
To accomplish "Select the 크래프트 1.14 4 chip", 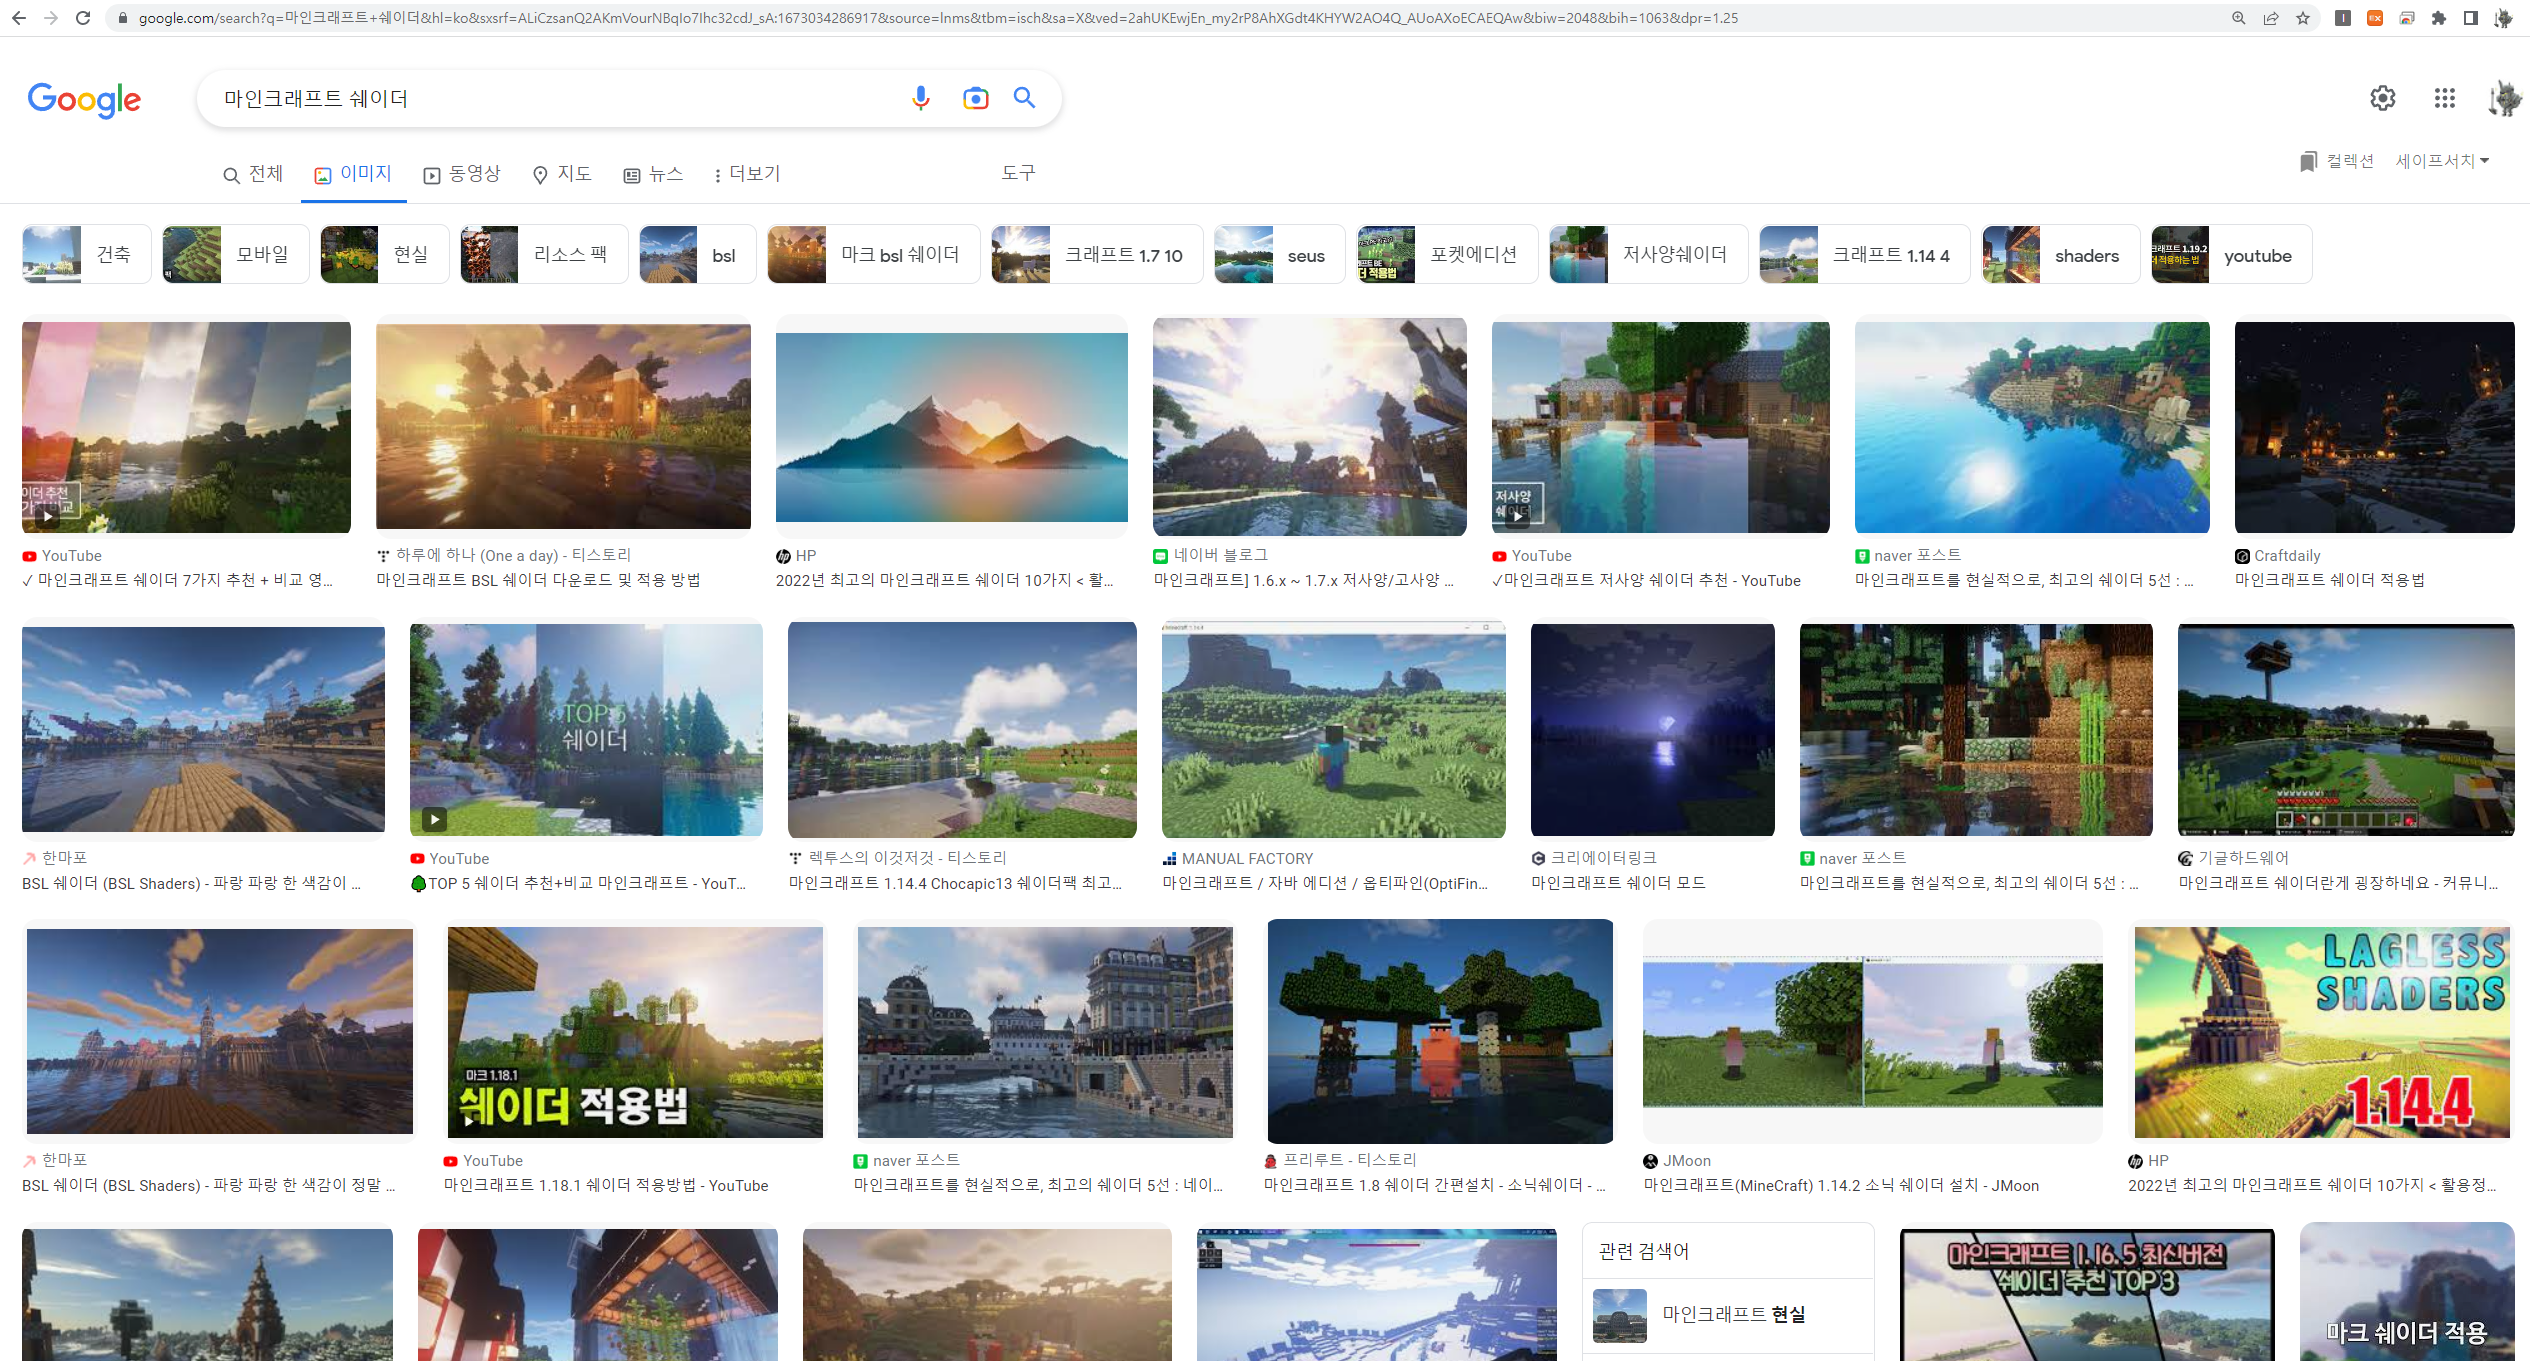I will tap(1864, 254).
